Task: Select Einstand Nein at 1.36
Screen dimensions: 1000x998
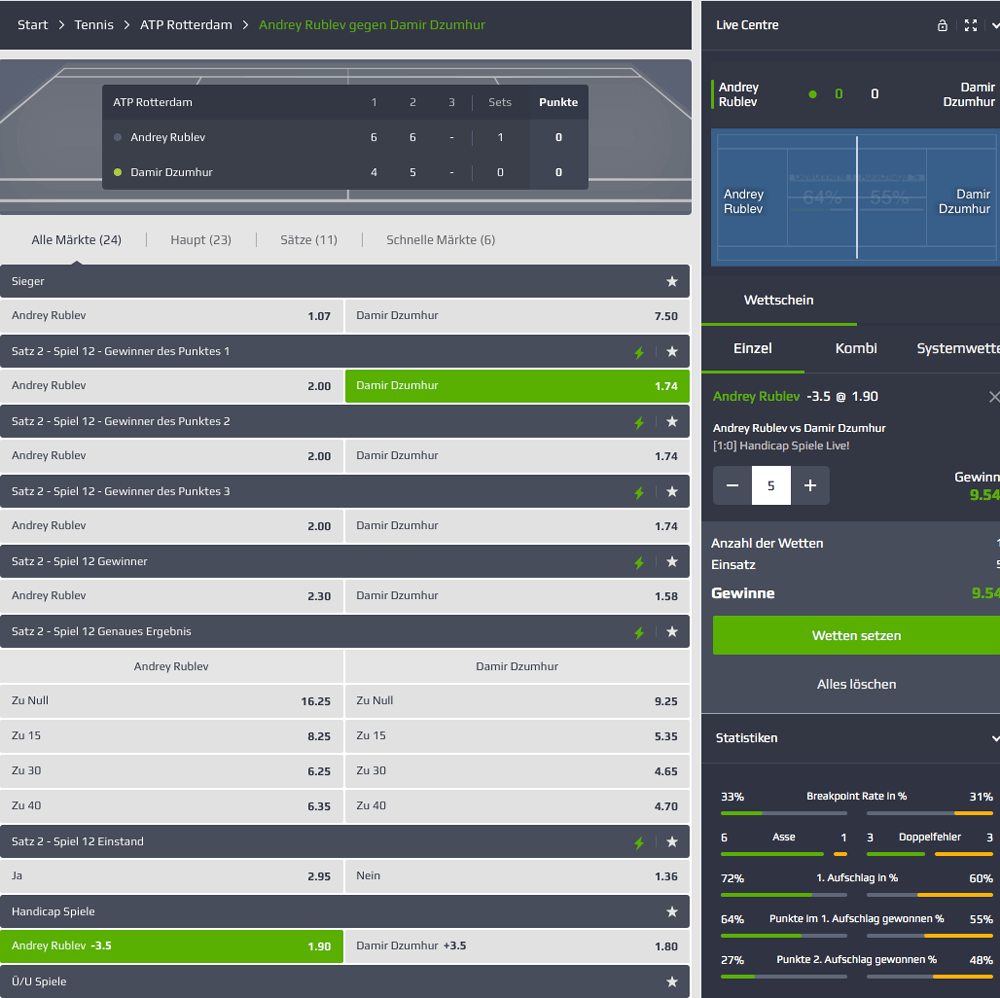Action: [517, 876]
